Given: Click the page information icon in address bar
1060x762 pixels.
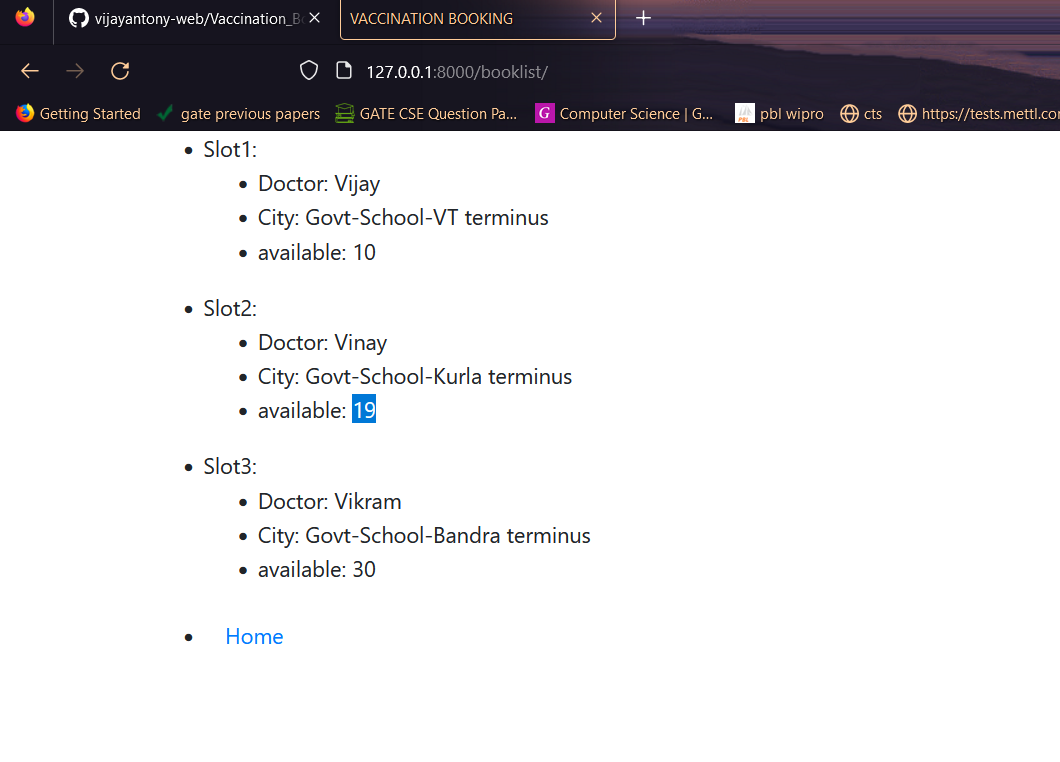Looking at the screenshot, I should (343, 70).
